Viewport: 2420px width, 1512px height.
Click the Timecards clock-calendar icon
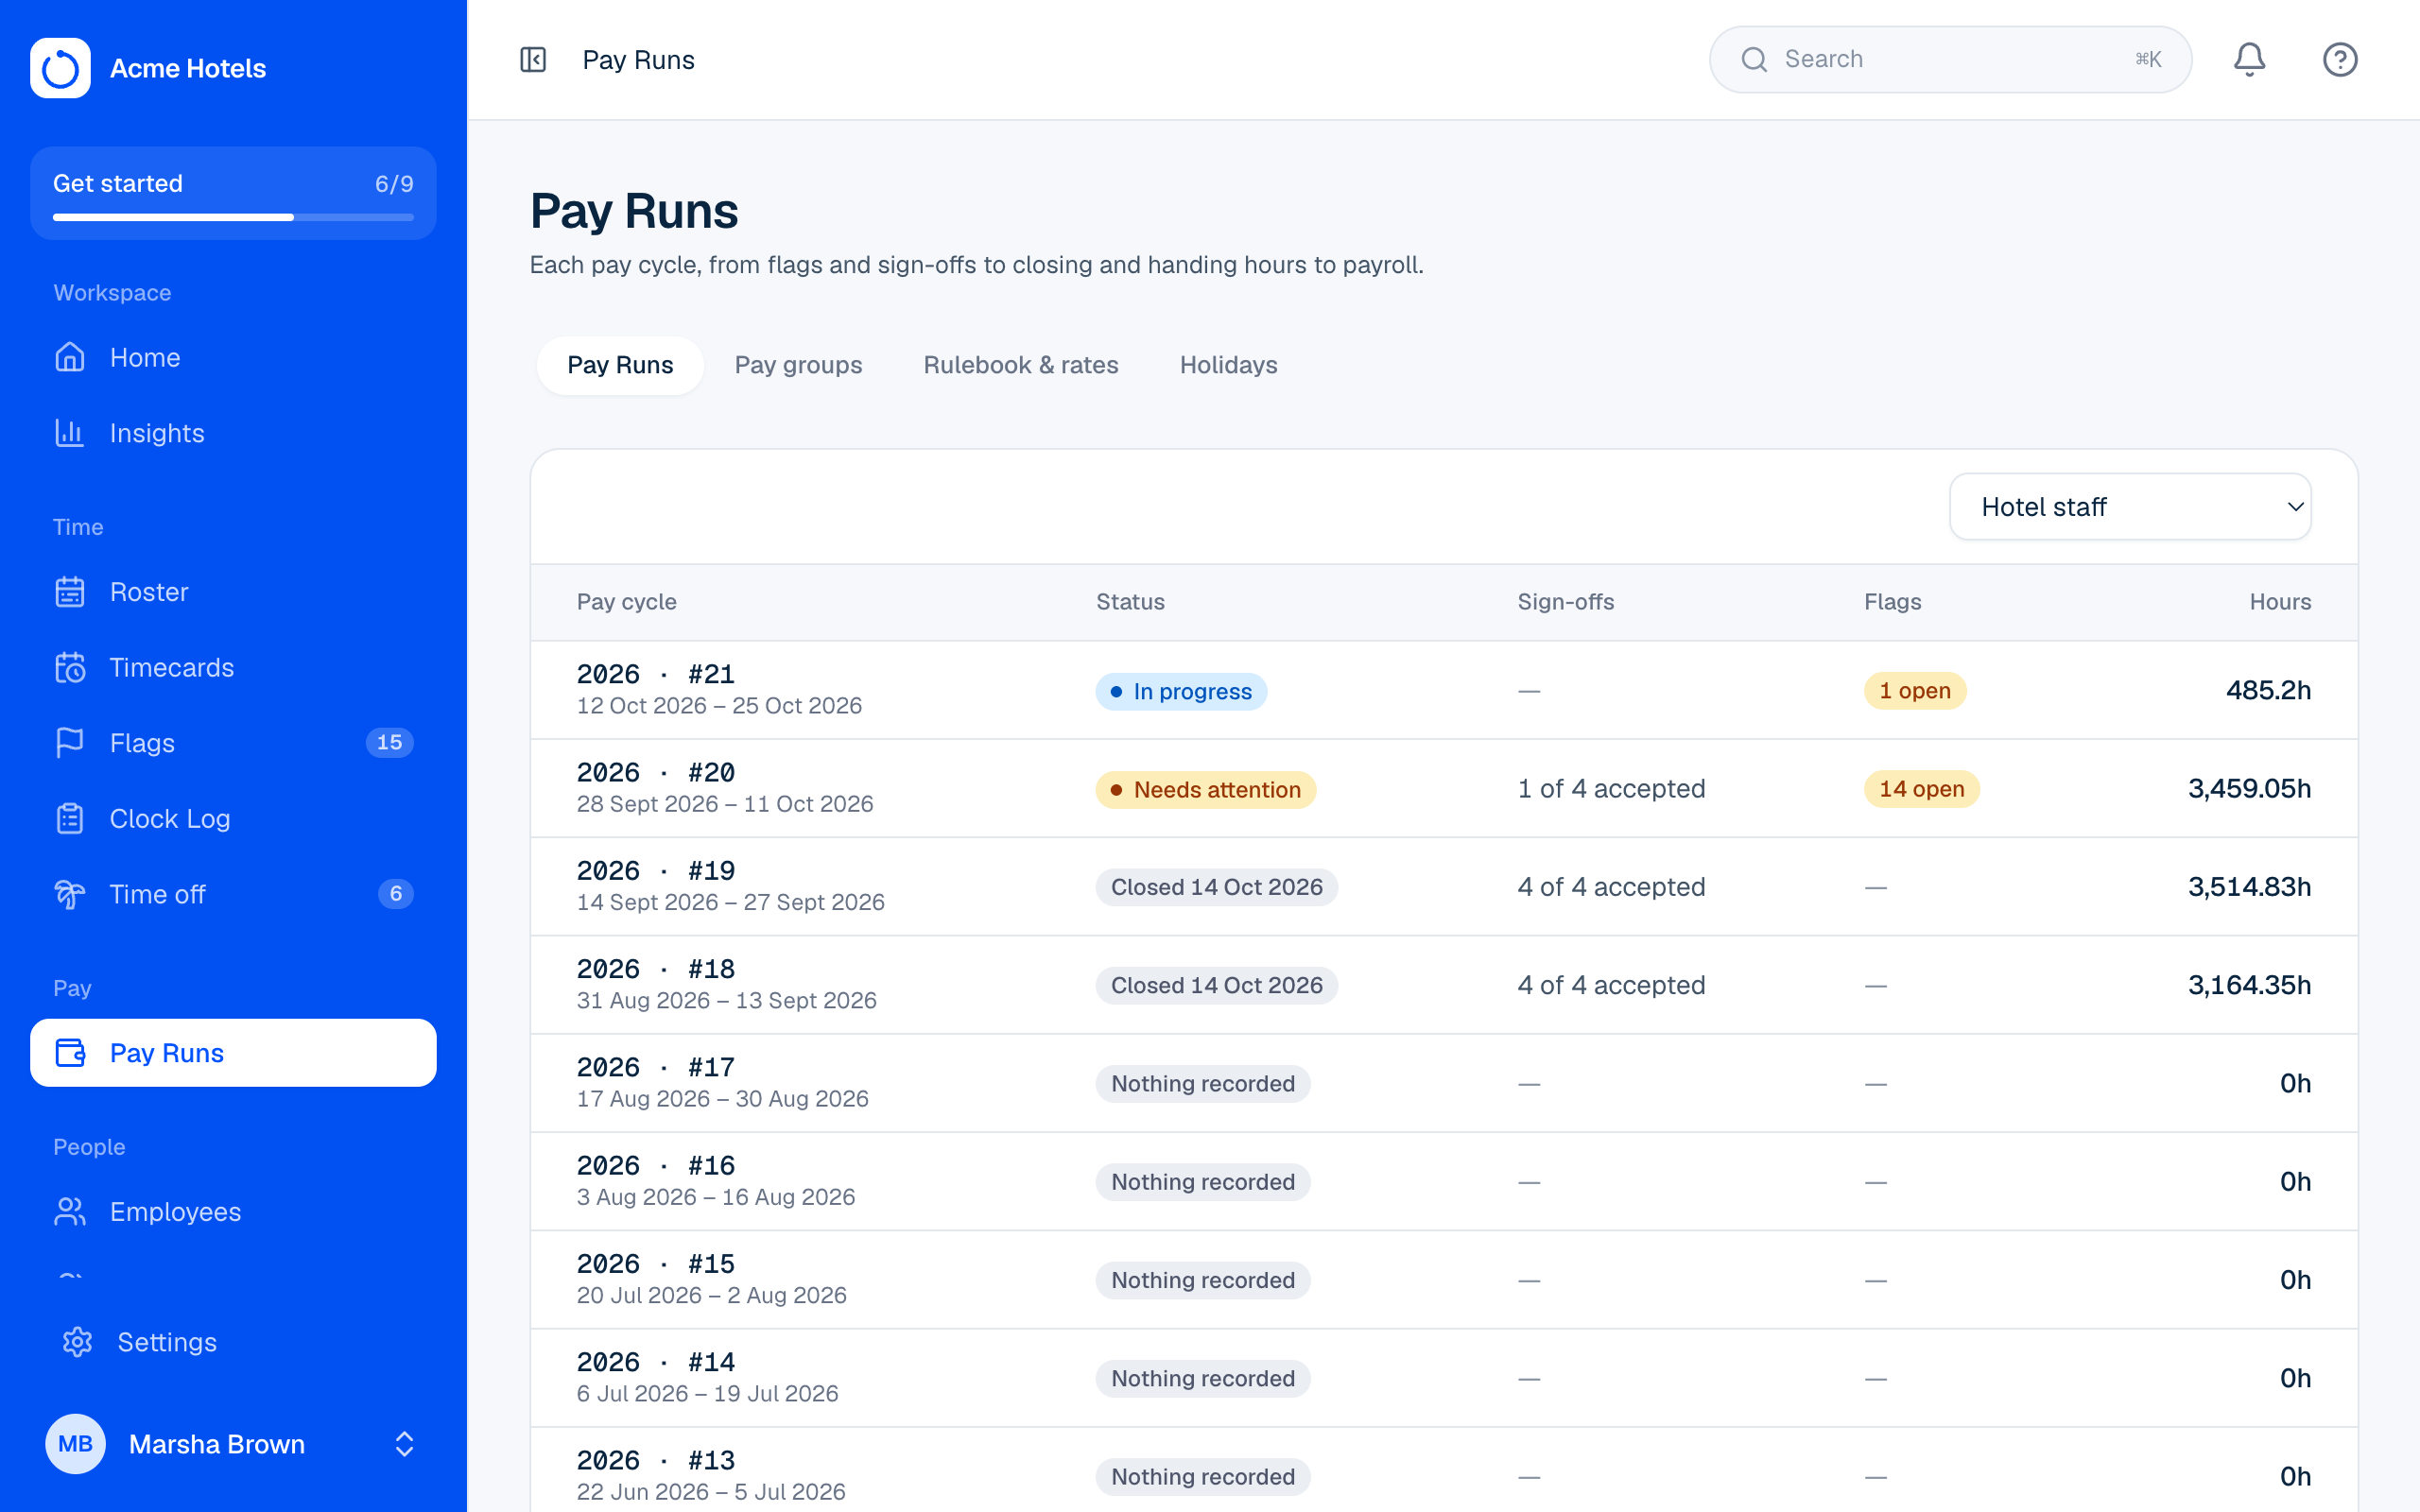70,667
